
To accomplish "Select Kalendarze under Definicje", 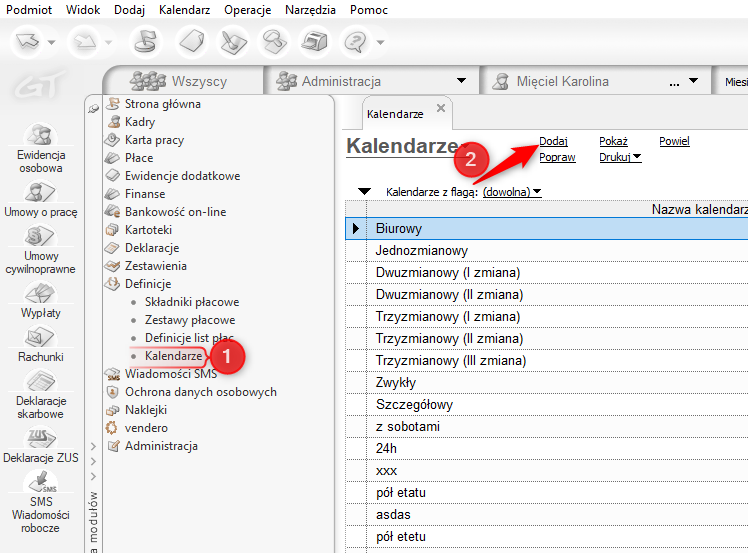I will click(x=174, y=356).
